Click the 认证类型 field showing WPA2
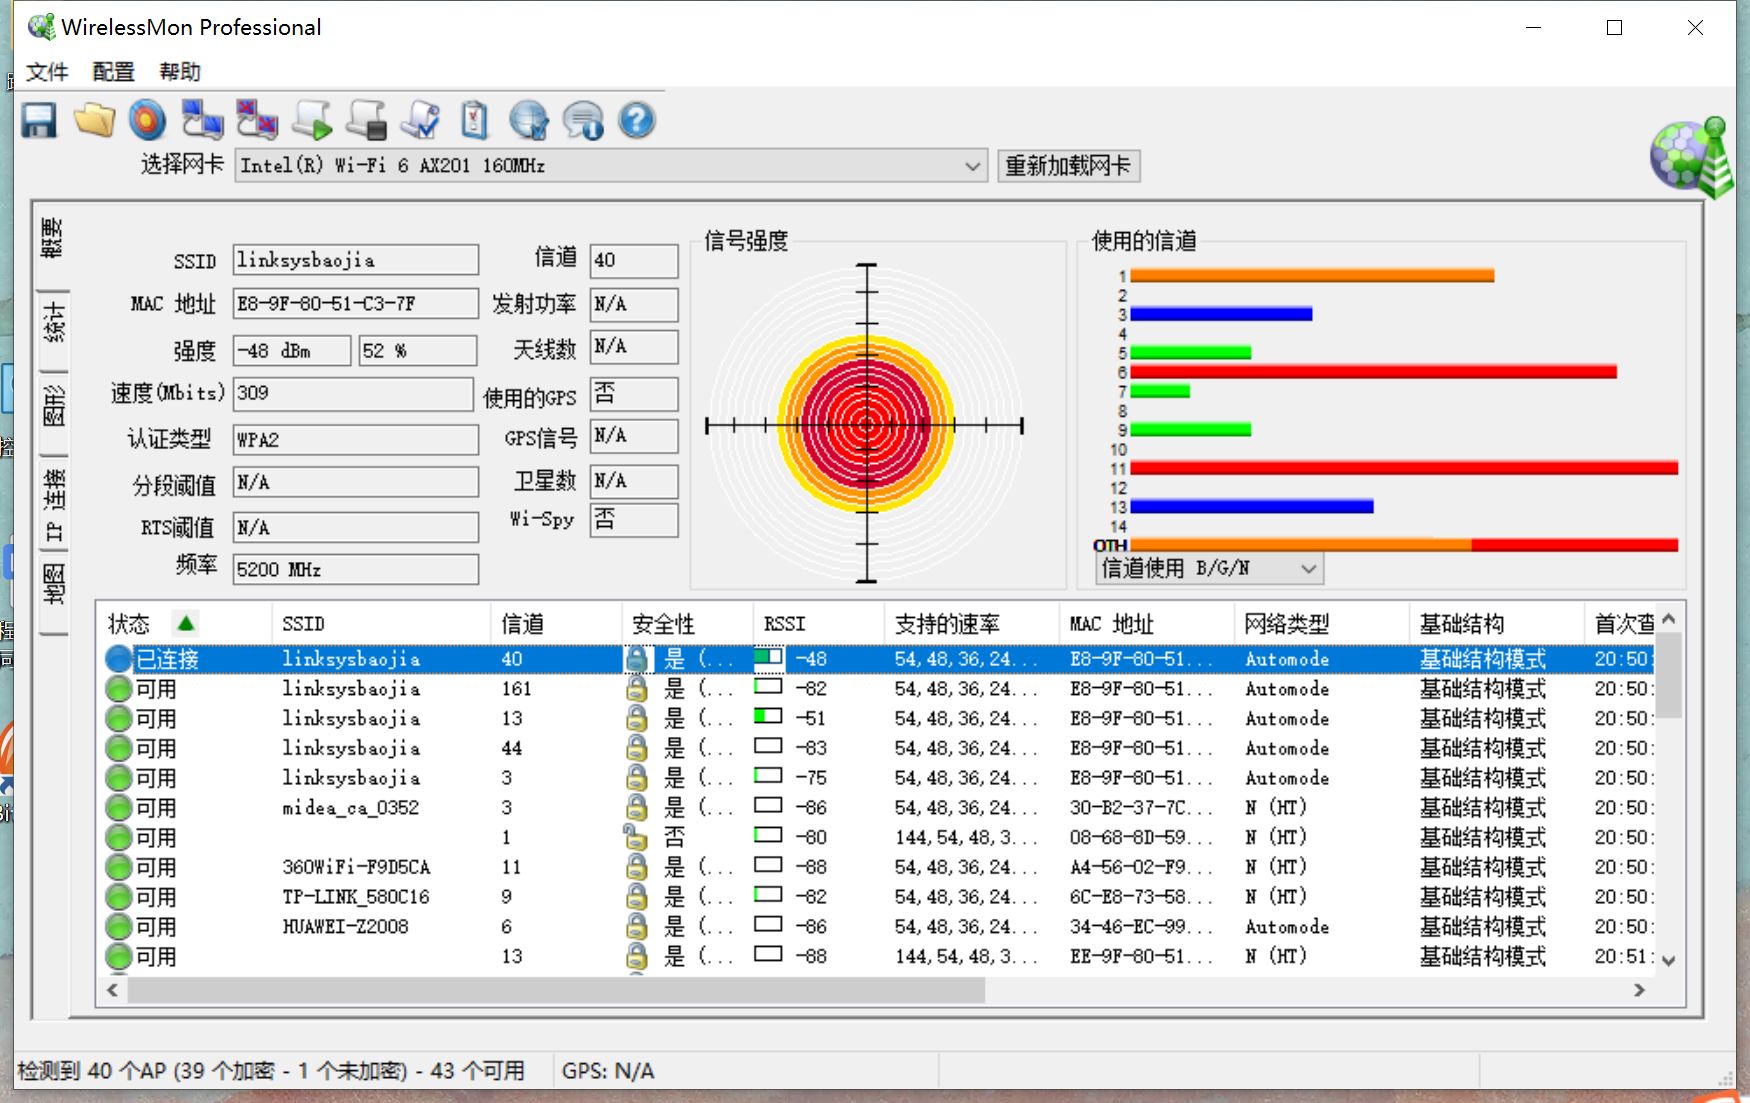Screen dimensions: 1750x1103 pyautogui.click(x=356, y=440)
